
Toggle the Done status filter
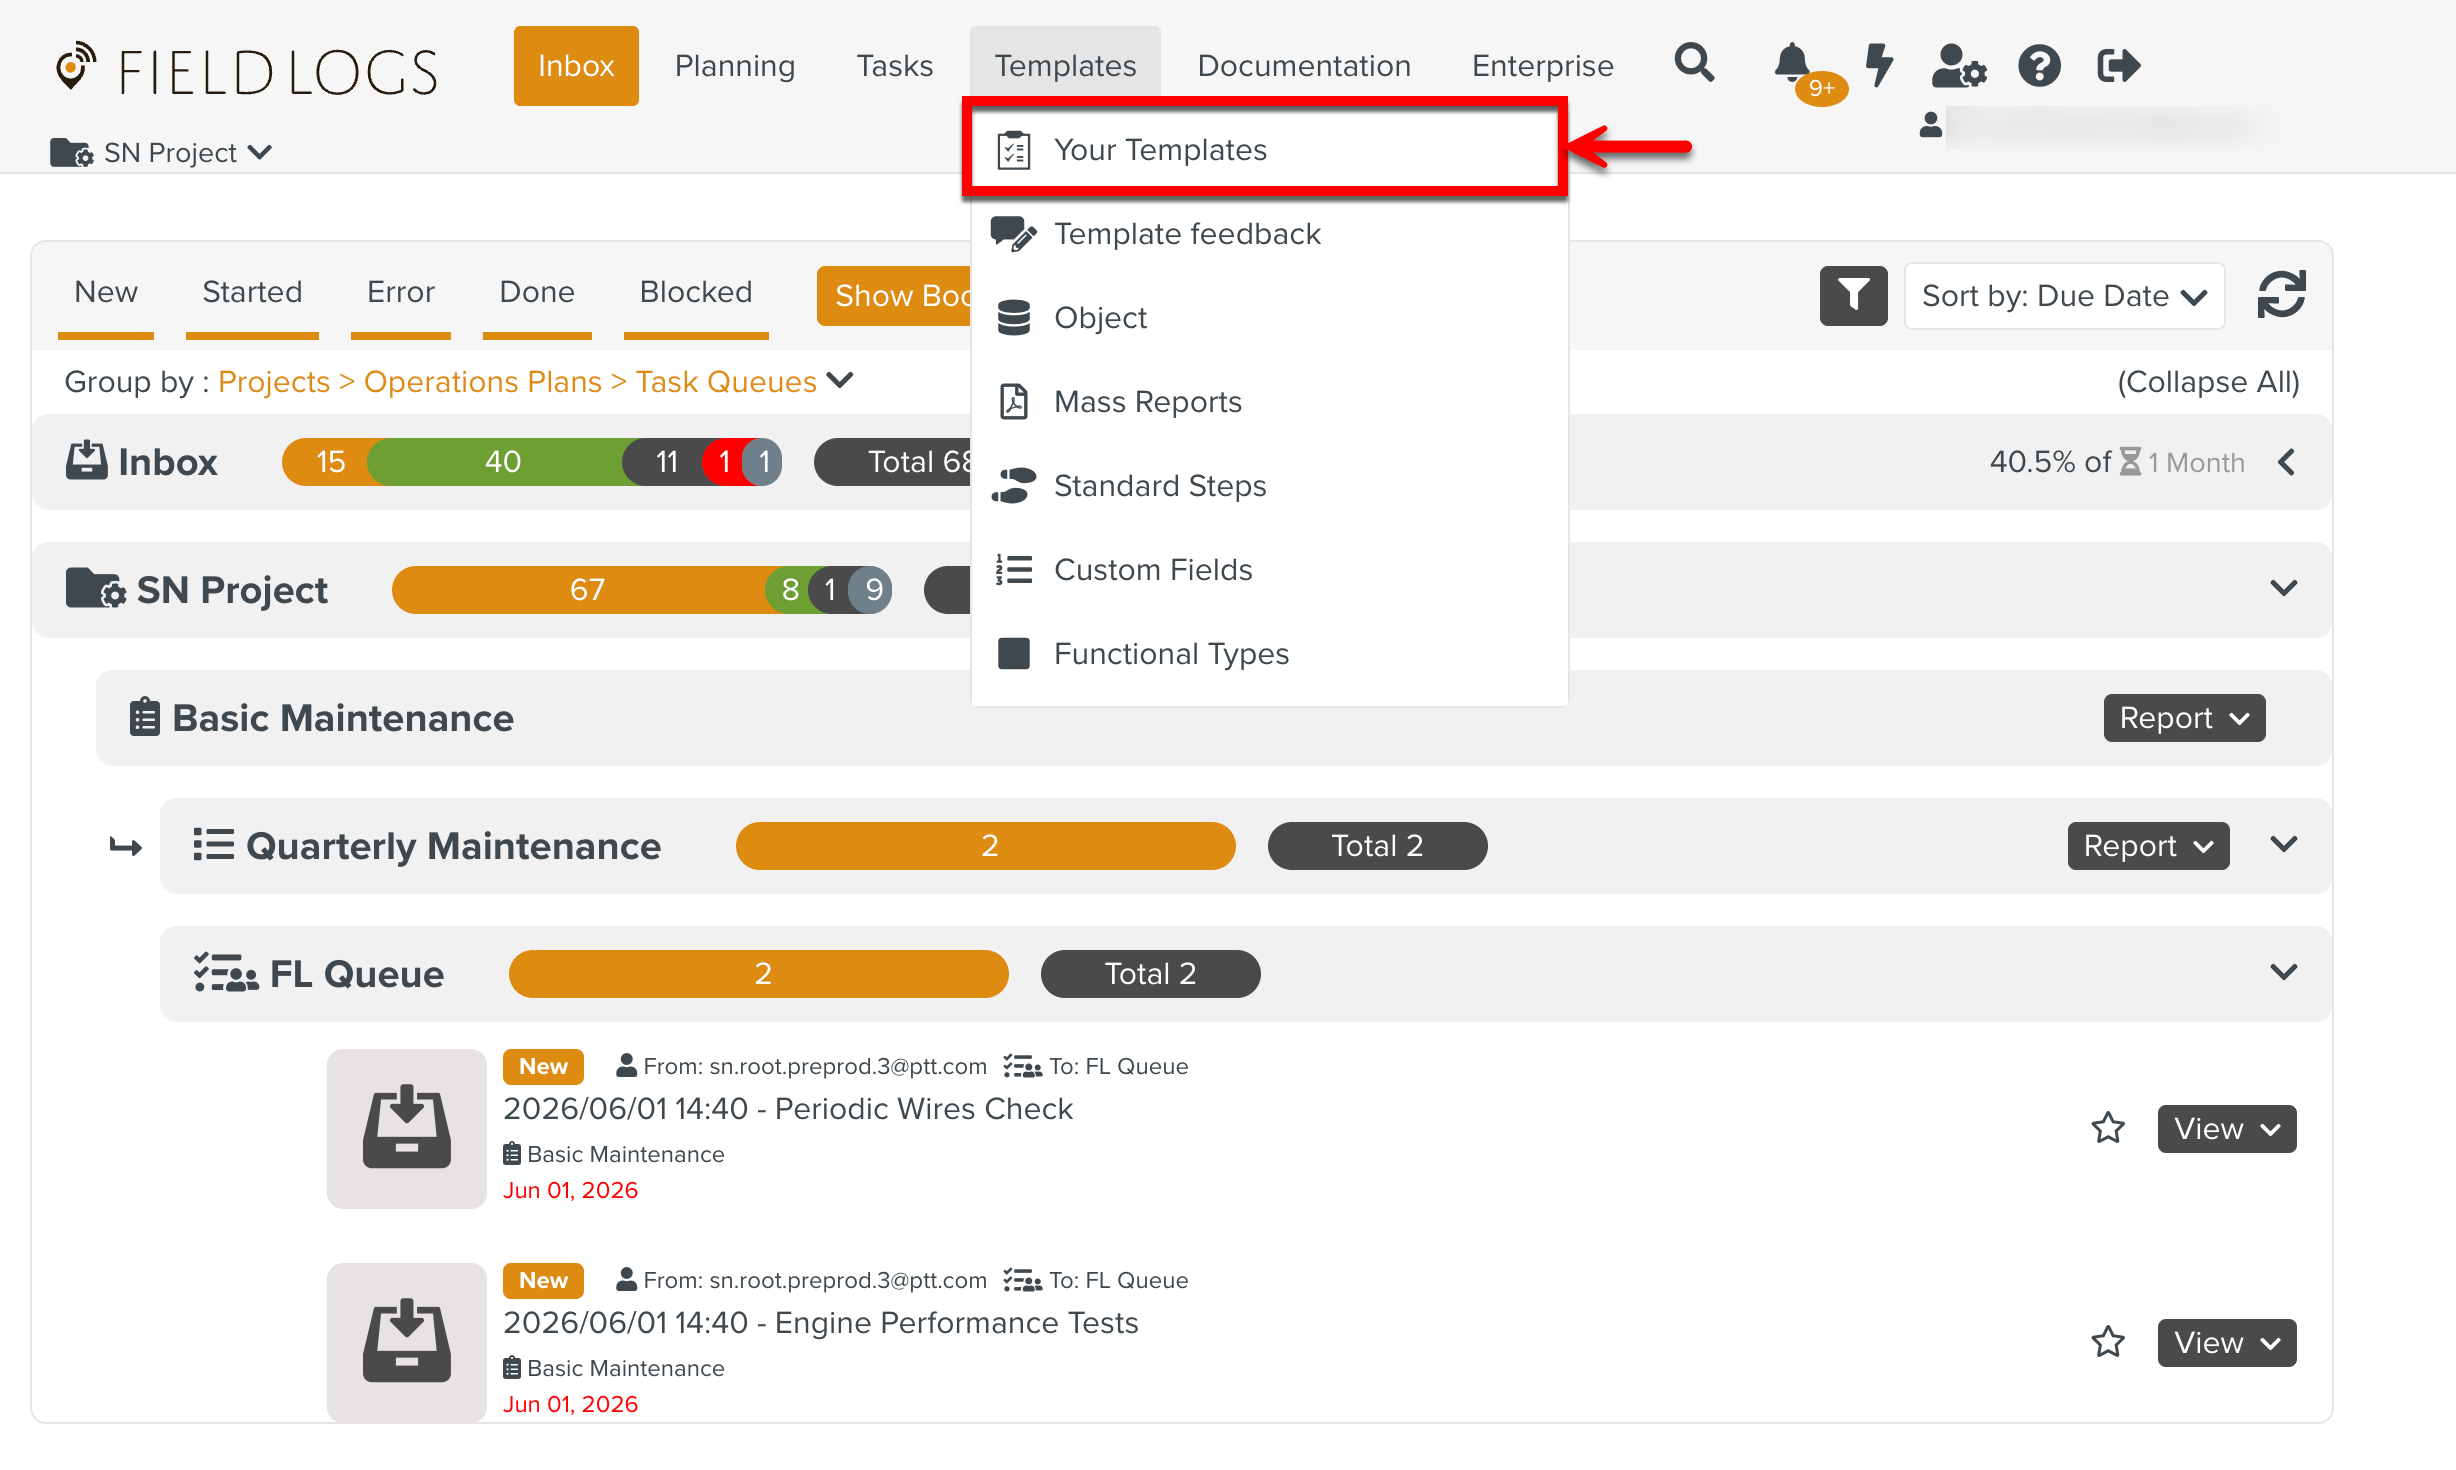click(x=537, y=294)
